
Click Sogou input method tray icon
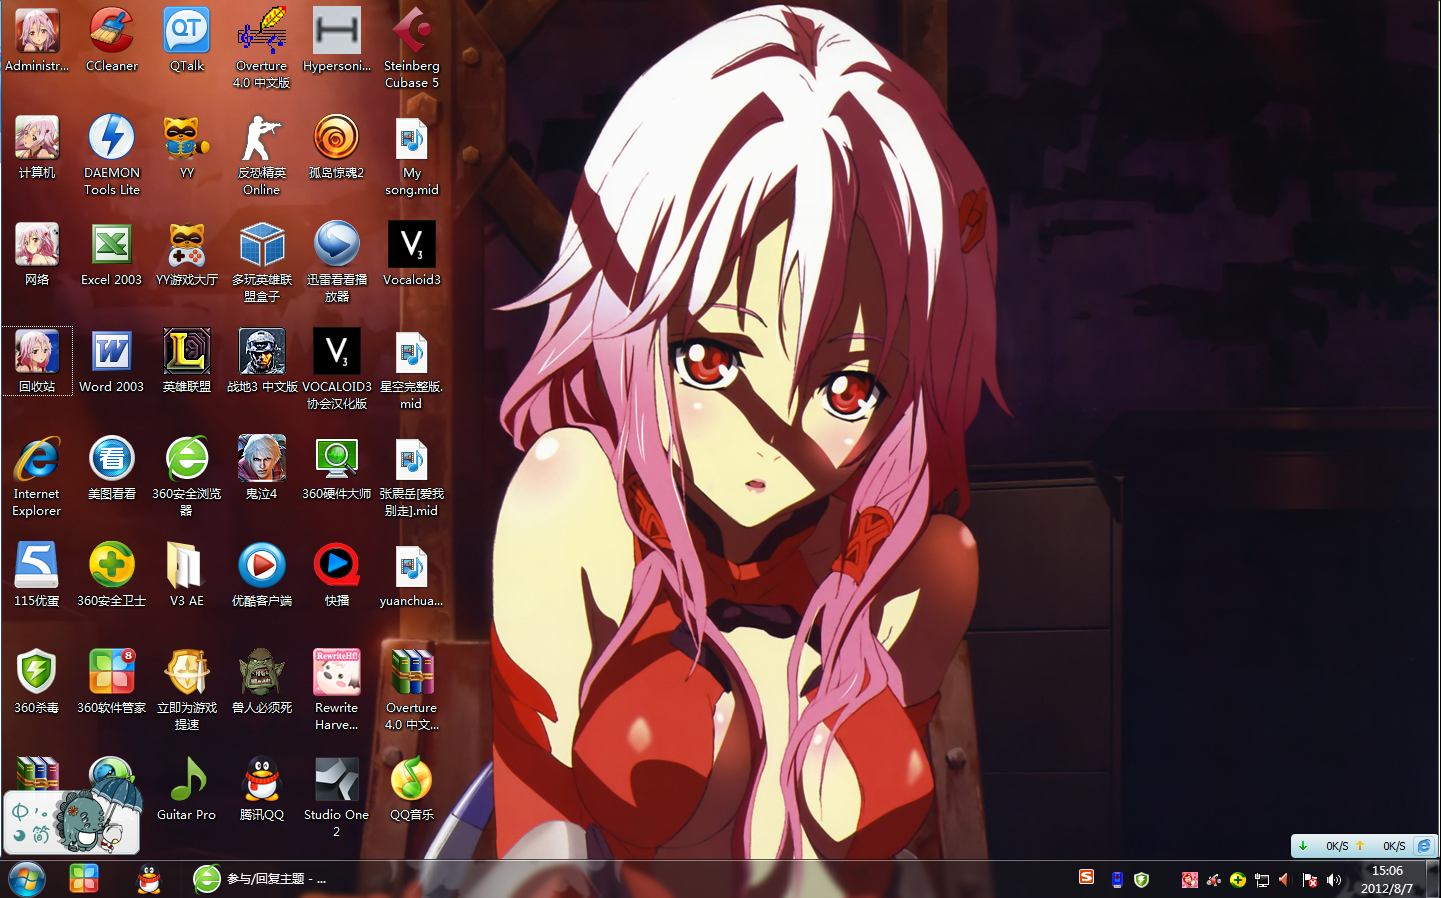(1087, 877)
